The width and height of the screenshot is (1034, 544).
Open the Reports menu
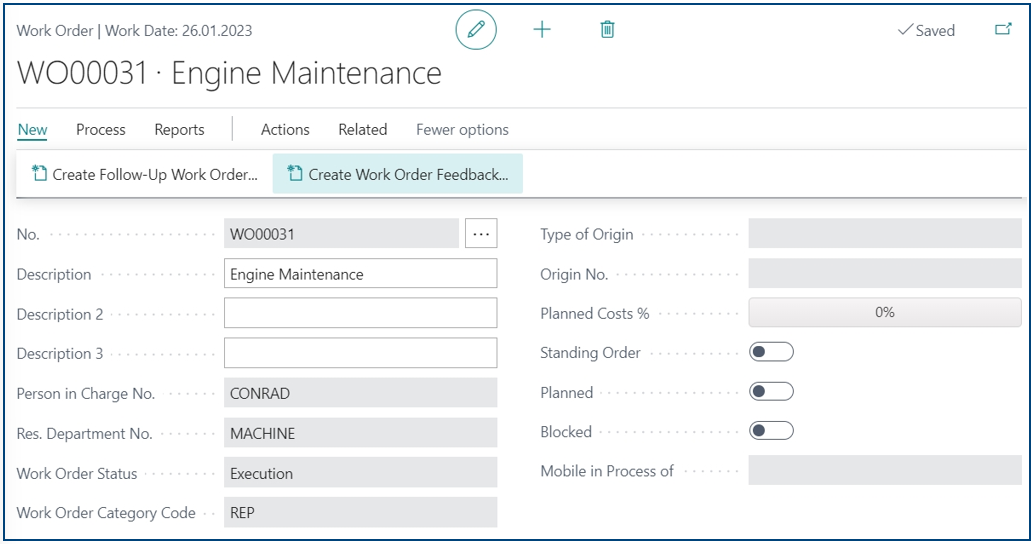click(x=179, y=129)
